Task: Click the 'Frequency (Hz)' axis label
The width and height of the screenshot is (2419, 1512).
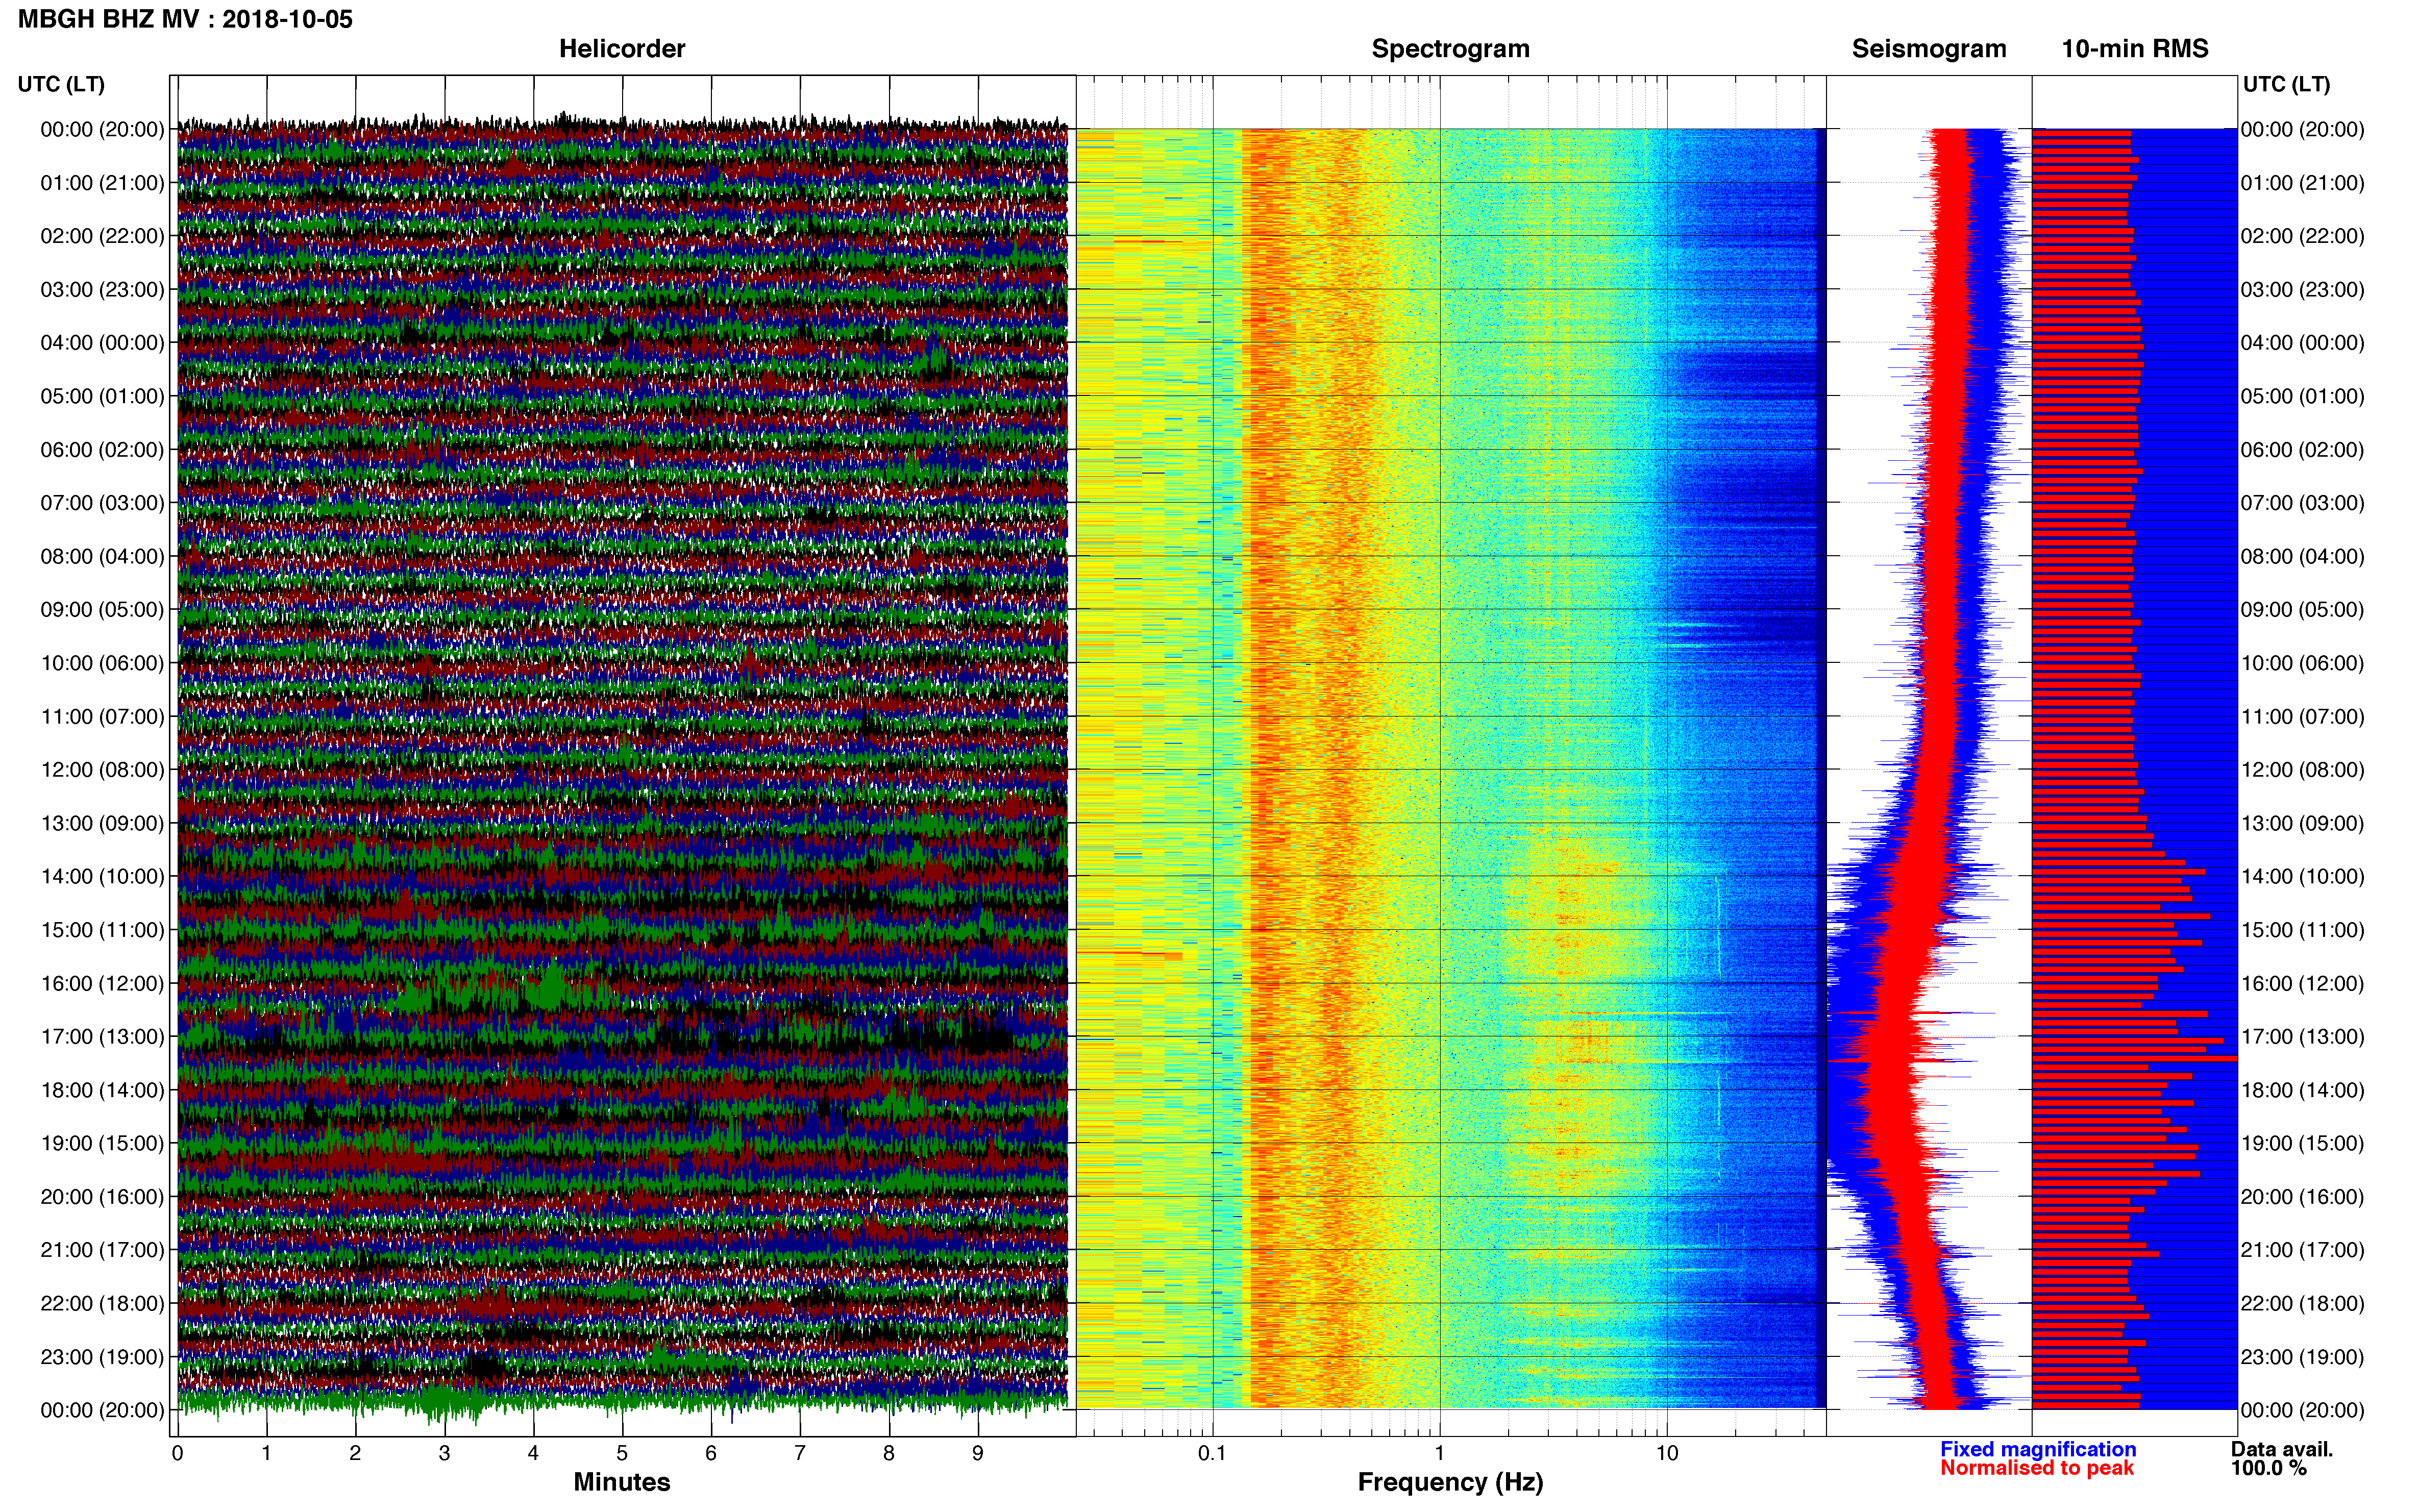Action: [x=1450, y=1483]
